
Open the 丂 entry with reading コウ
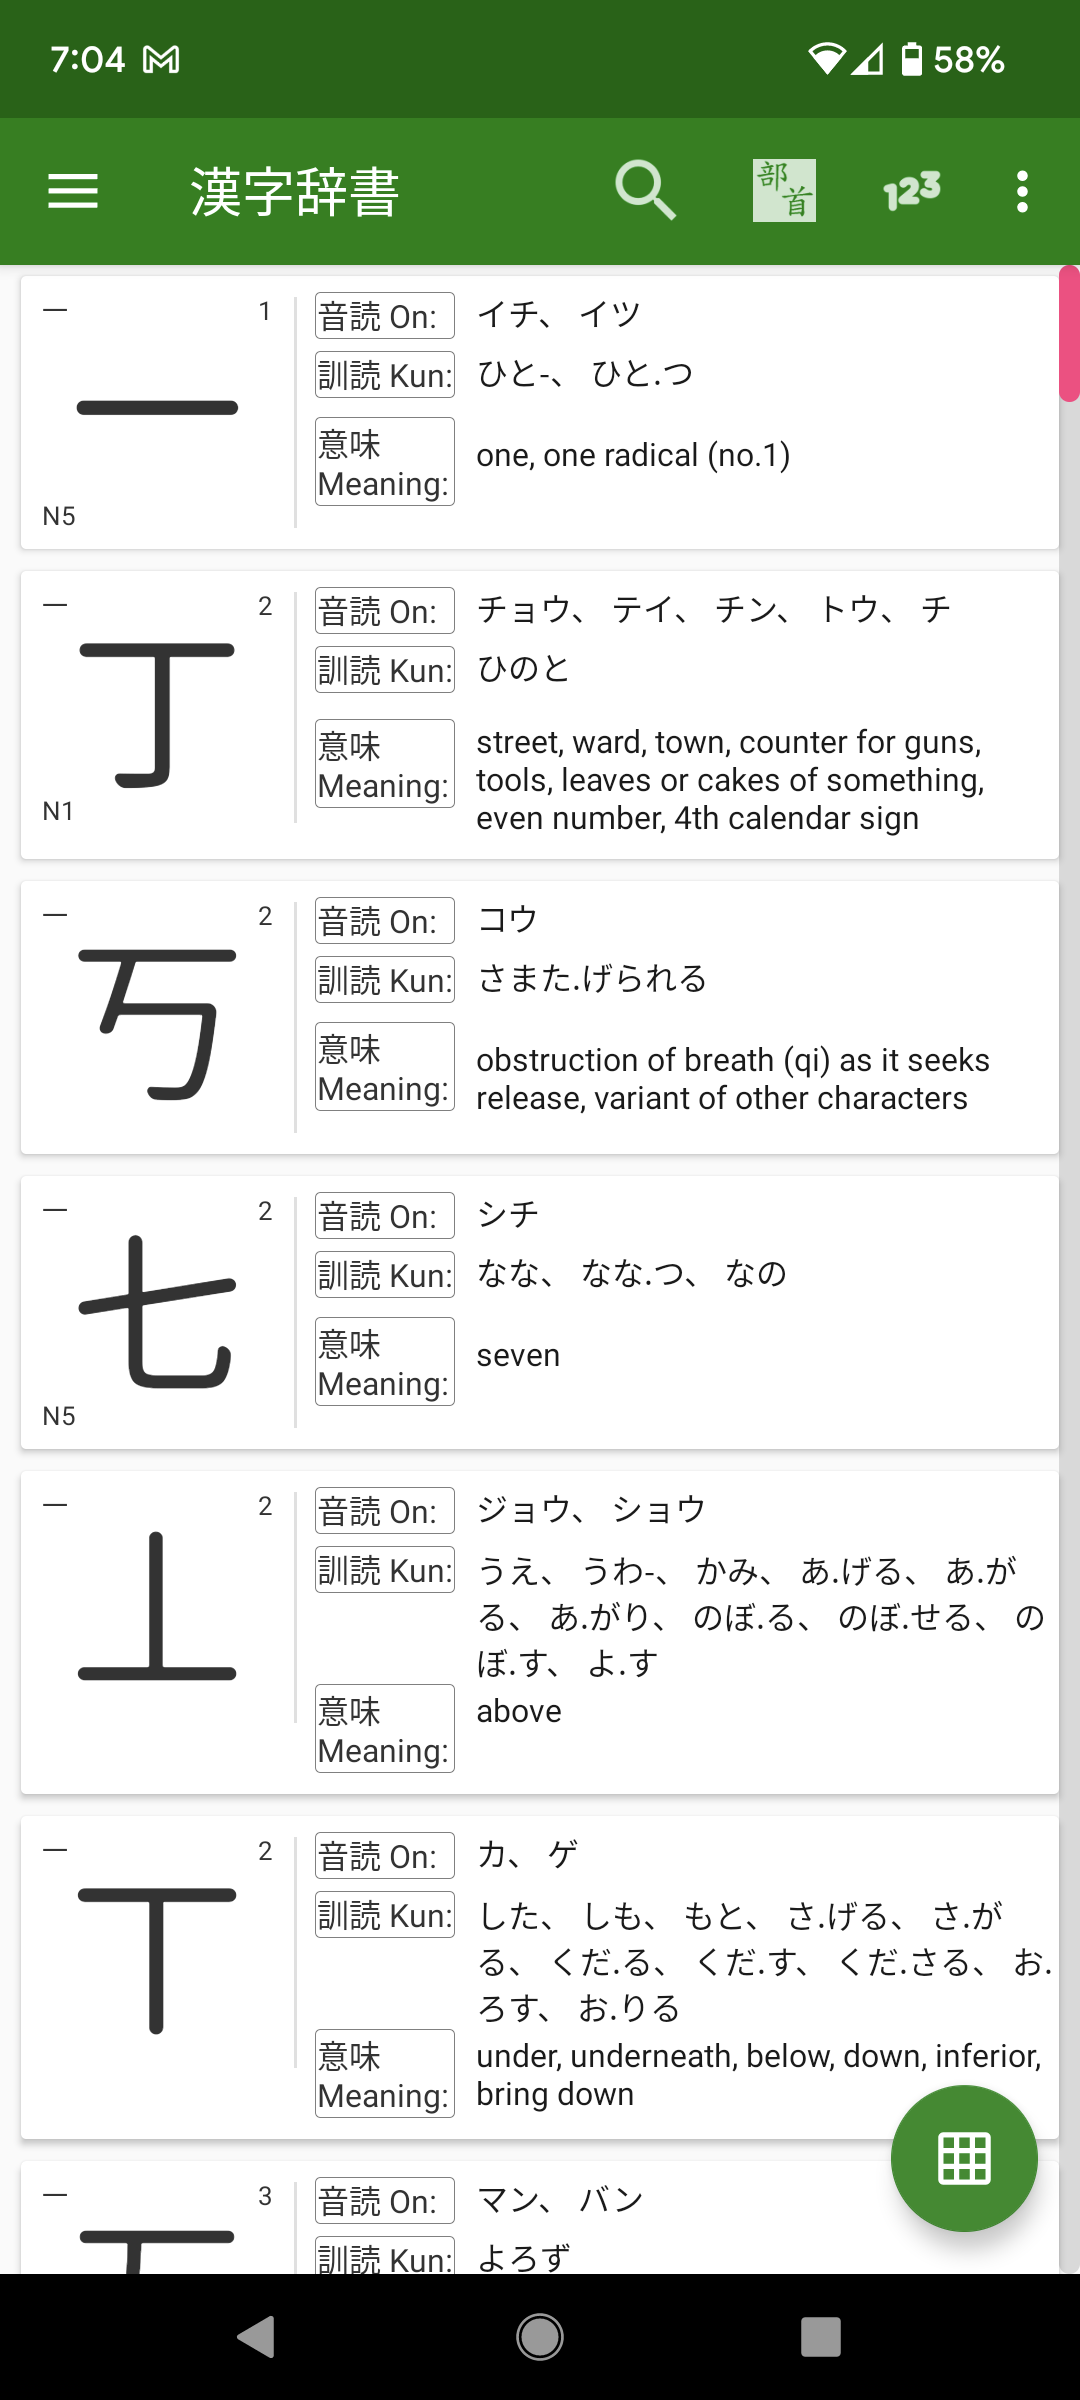[x=540, y=1017]
